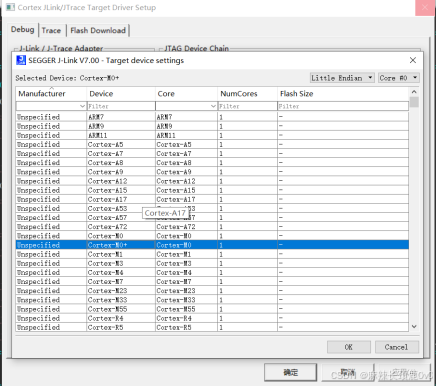Click the Cancel button in SEGGER dialog
Viewport: 437px width, 387px height.
397,347
